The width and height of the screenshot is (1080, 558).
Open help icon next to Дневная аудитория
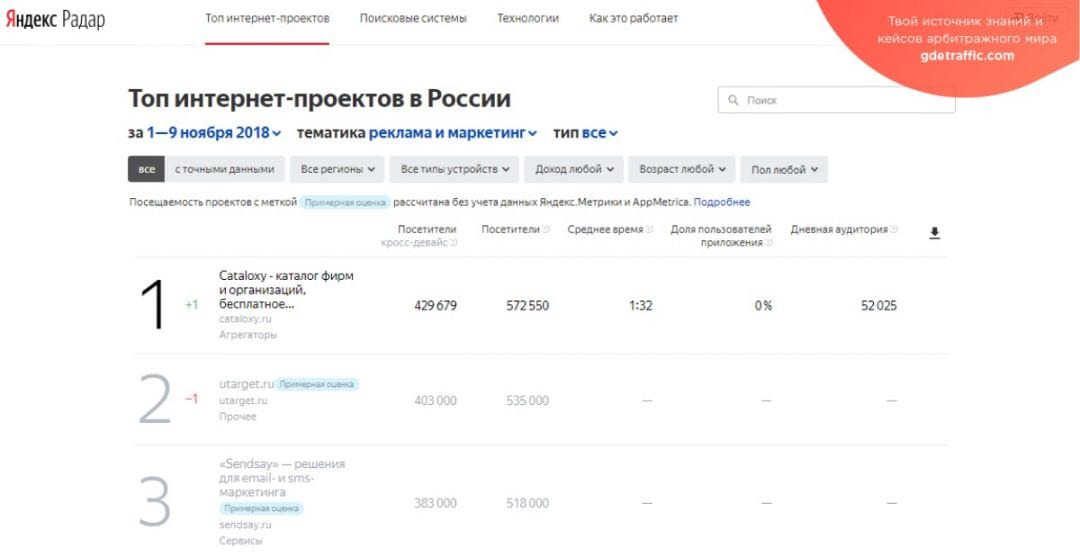[x=893, y=229]
